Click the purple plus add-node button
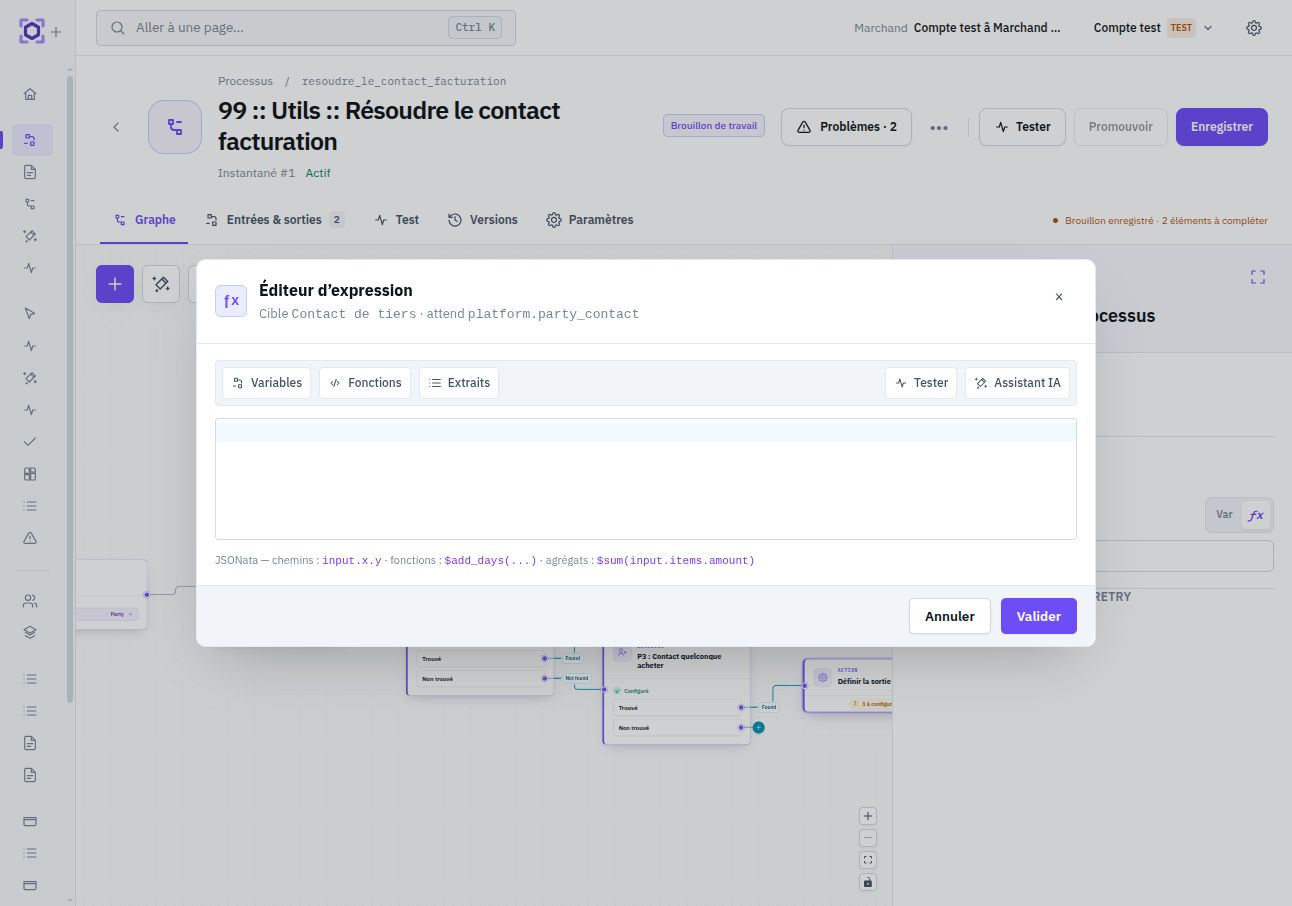1292x906 pixels. [115, 284]
